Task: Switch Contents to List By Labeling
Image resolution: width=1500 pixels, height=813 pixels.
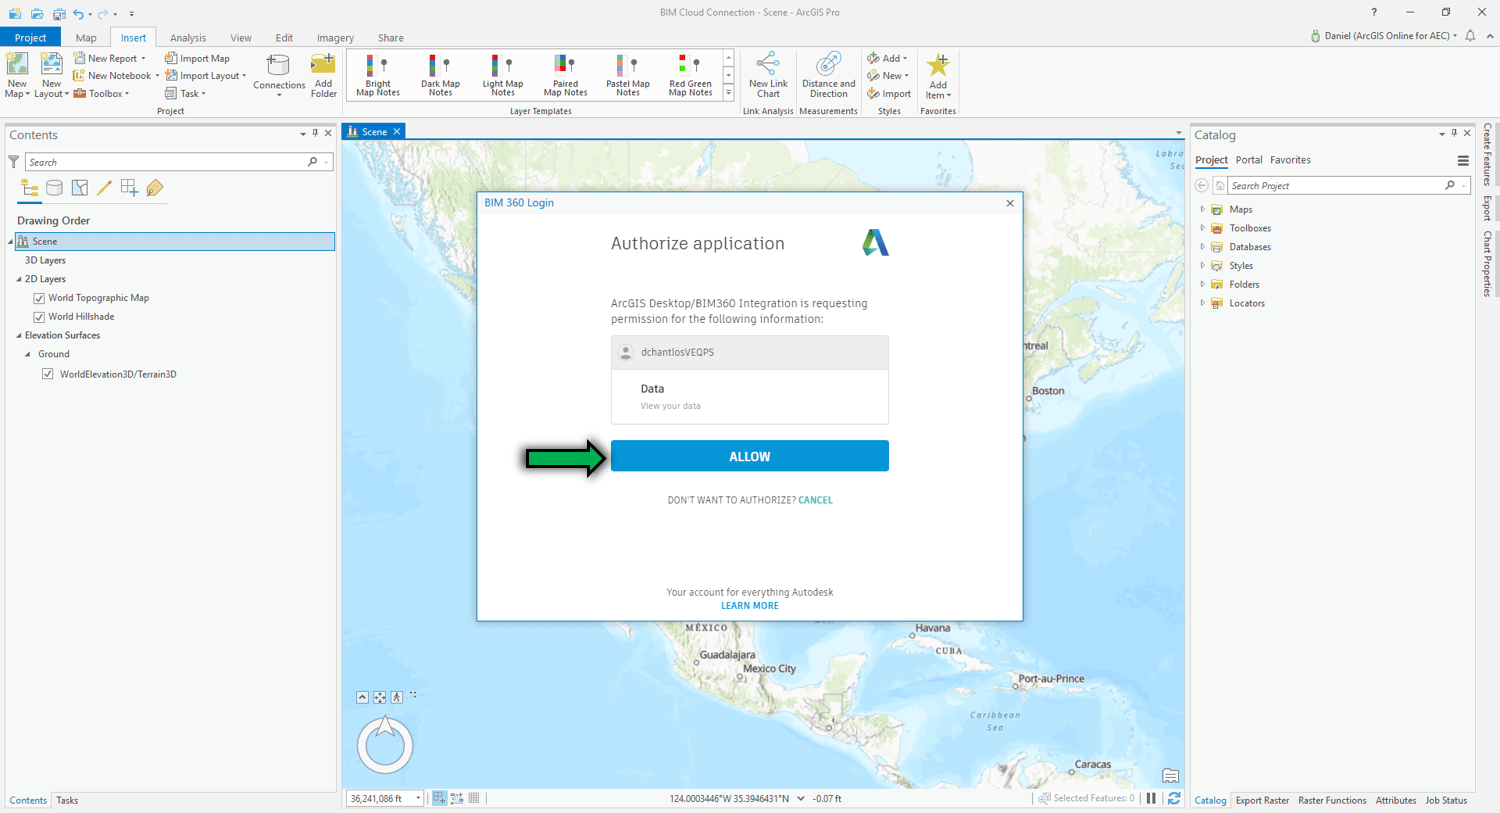Action: pyautogui.click(x=154, y=188)
